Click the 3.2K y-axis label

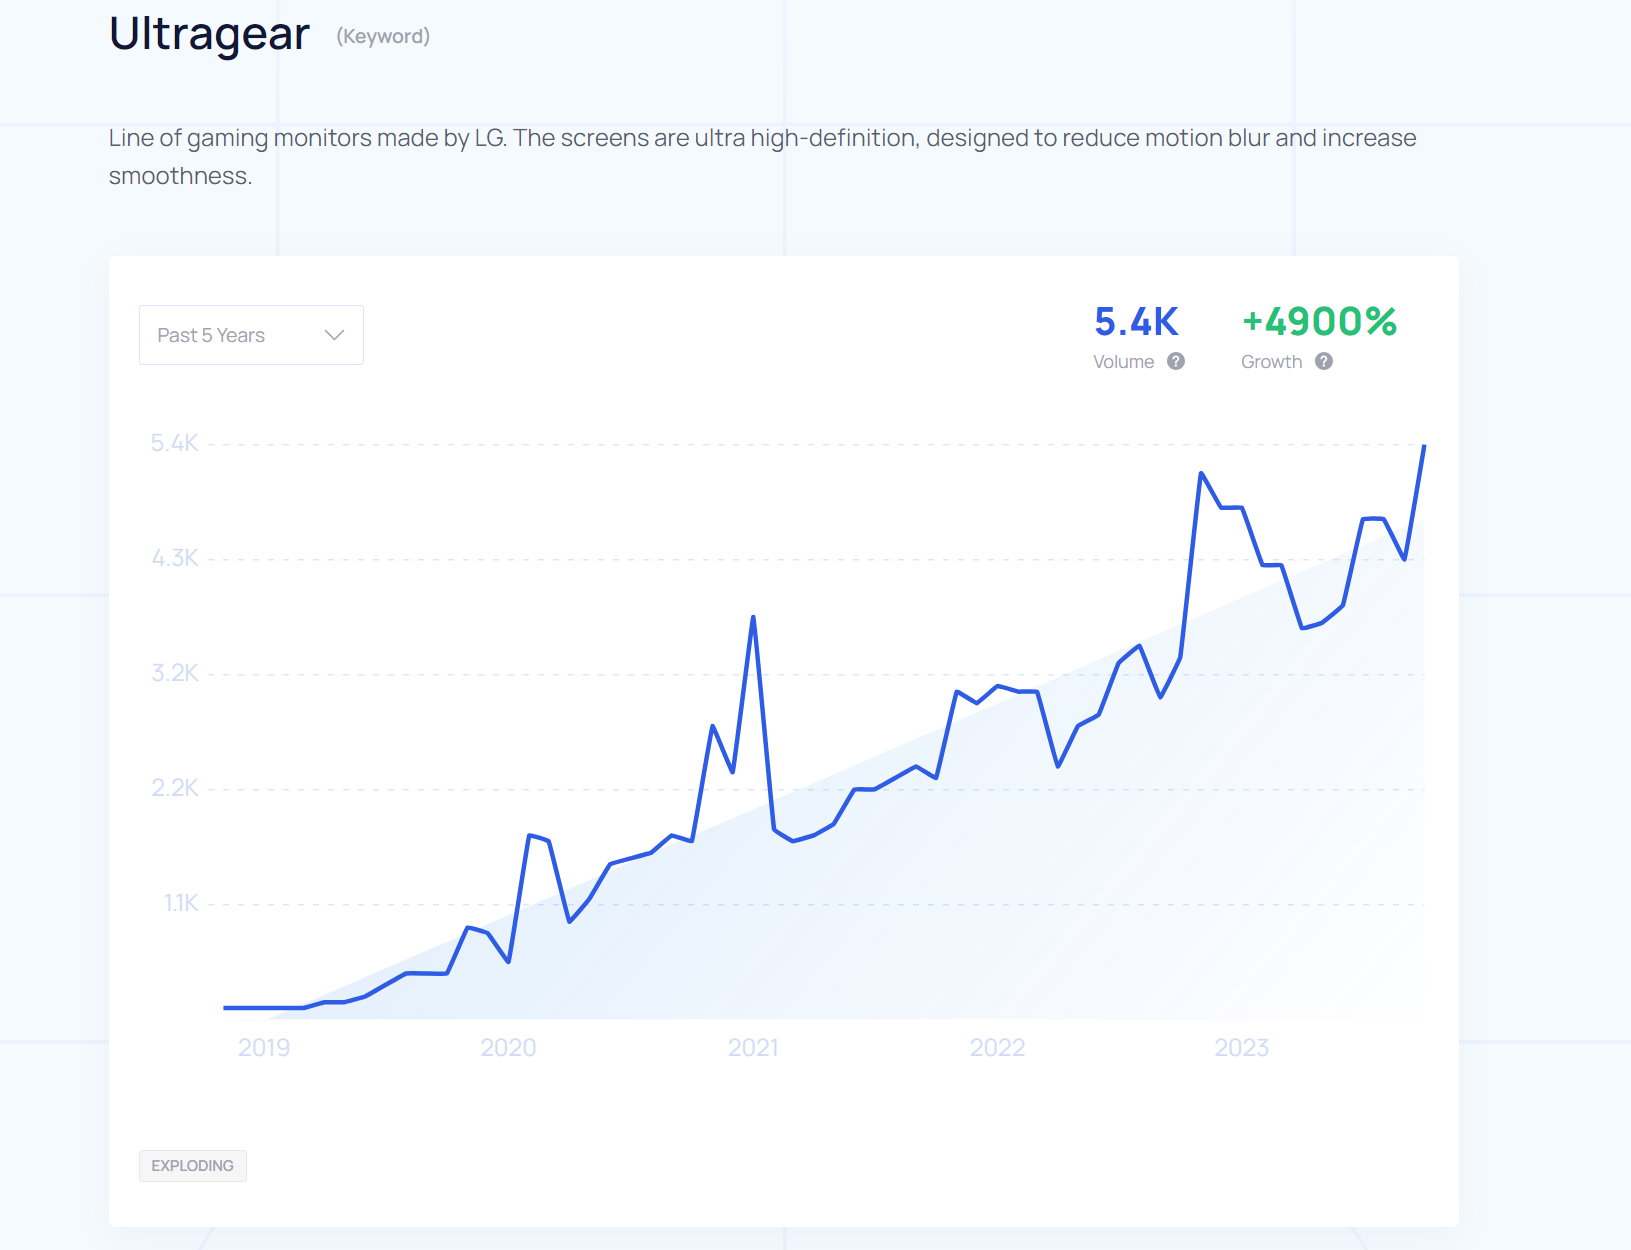[x=175, y=673]
